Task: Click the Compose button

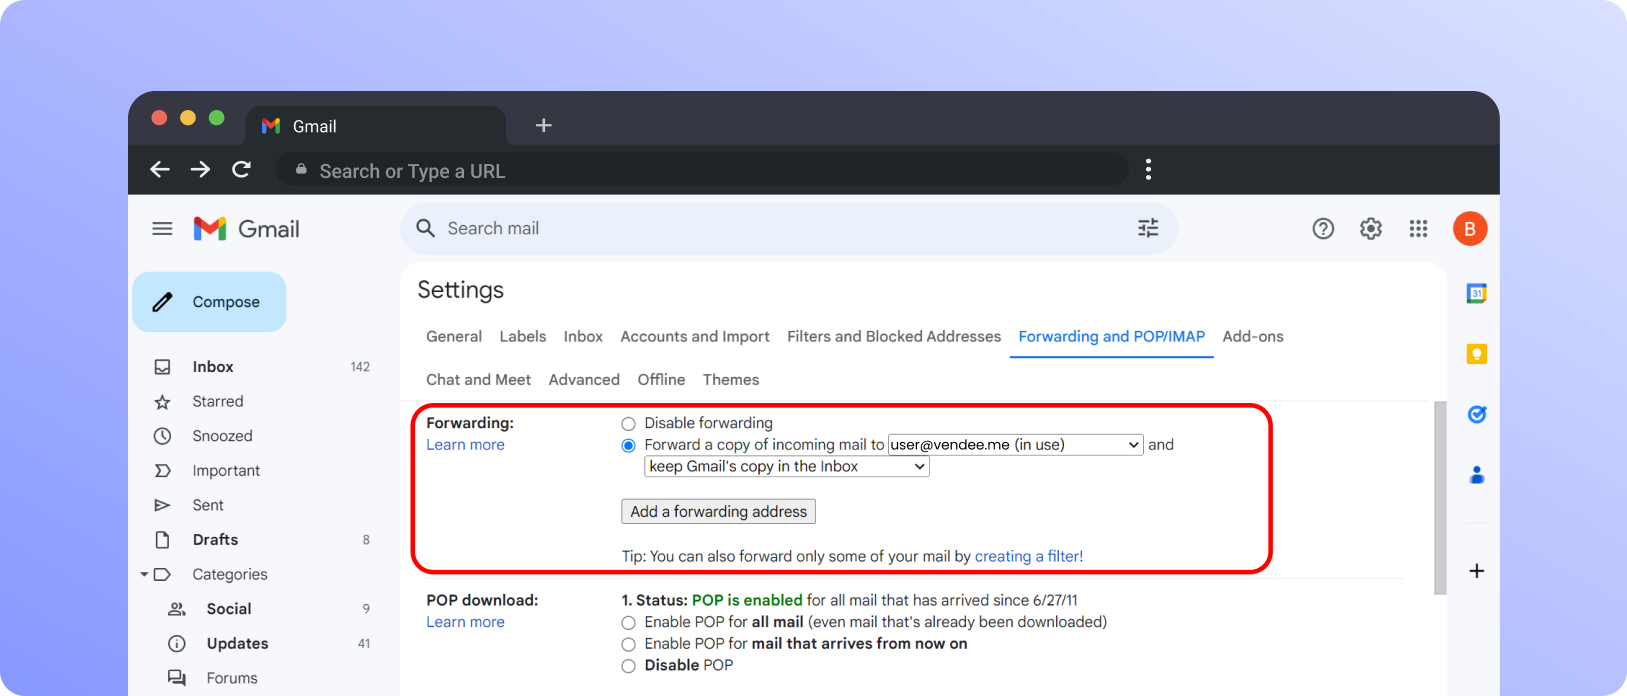Action: (x=209, y=302)
